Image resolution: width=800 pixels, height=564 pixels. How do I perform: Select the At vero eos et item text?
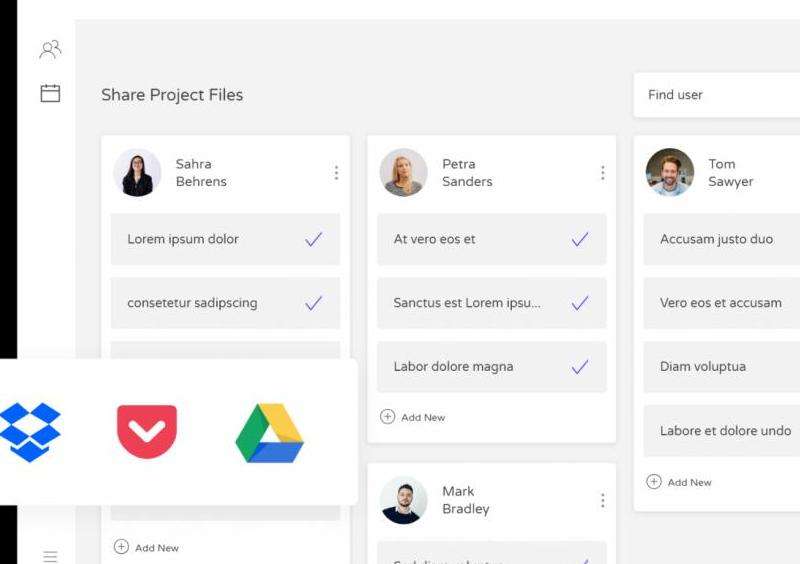tap(434, 239)
